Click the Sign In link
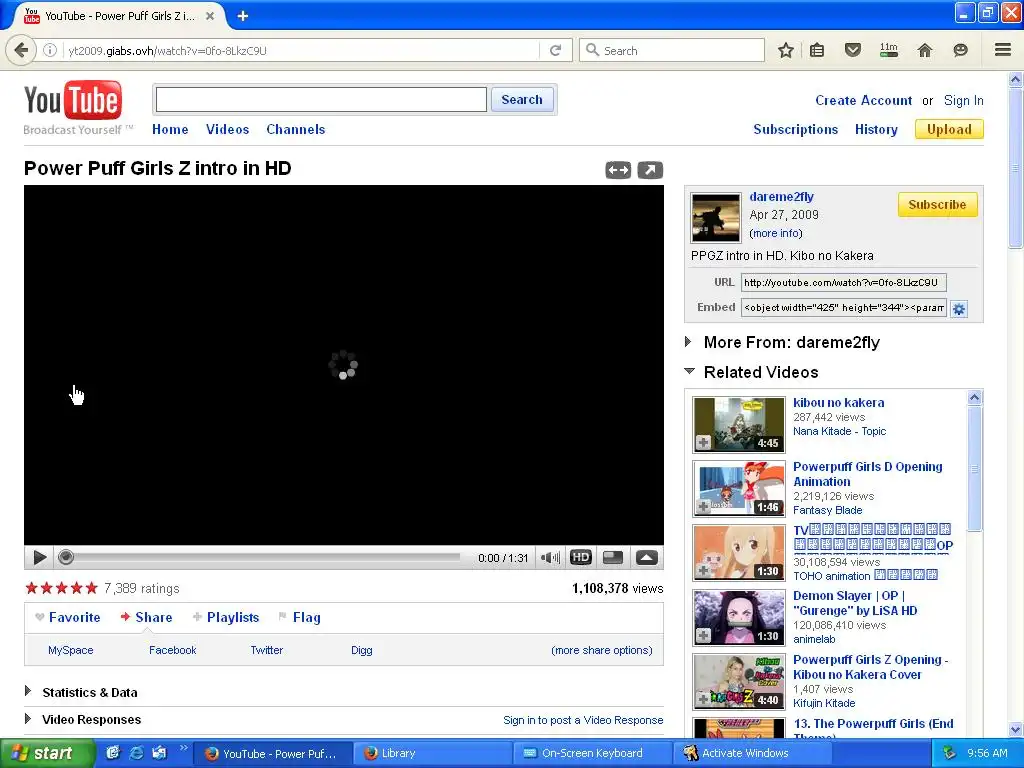The height and width of the screenshot is (768, 1024). 963,101
